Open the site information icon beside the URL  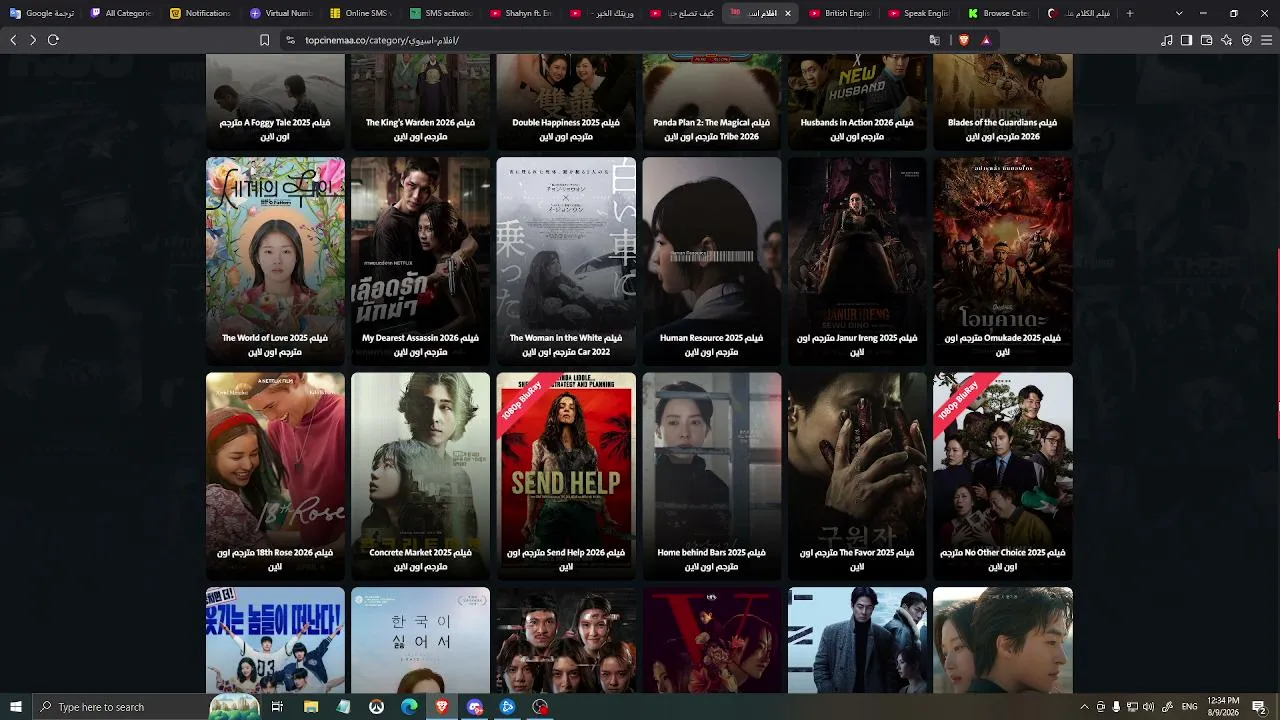pos(290,40)
